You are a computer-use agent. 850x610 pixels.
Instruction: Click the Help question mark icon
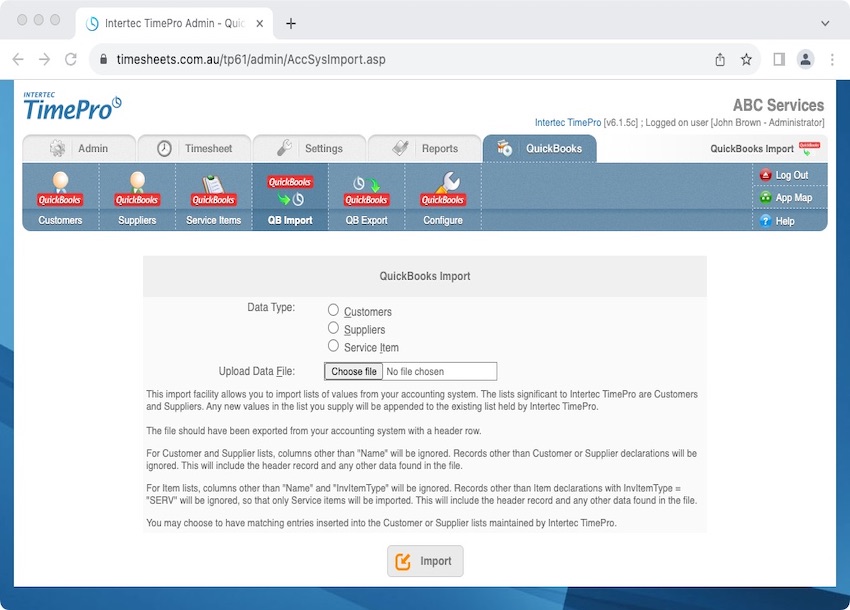click(x=765, y=221)
